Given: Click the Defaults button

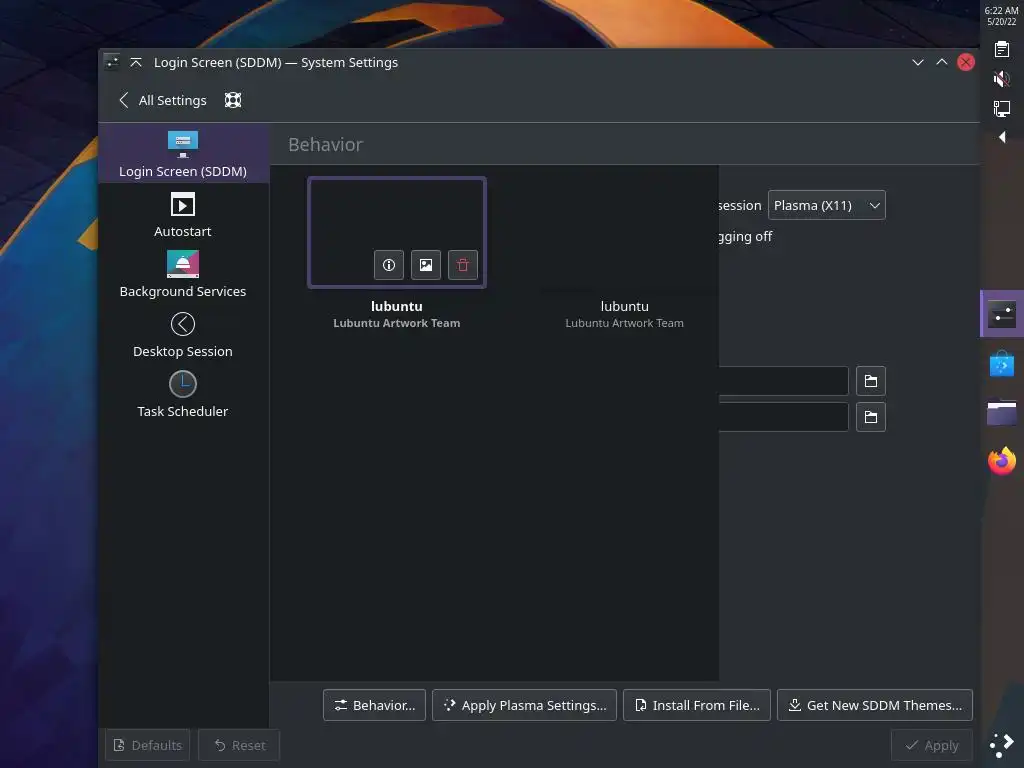Looking at the screenshot, I should [x=148, y=745].
